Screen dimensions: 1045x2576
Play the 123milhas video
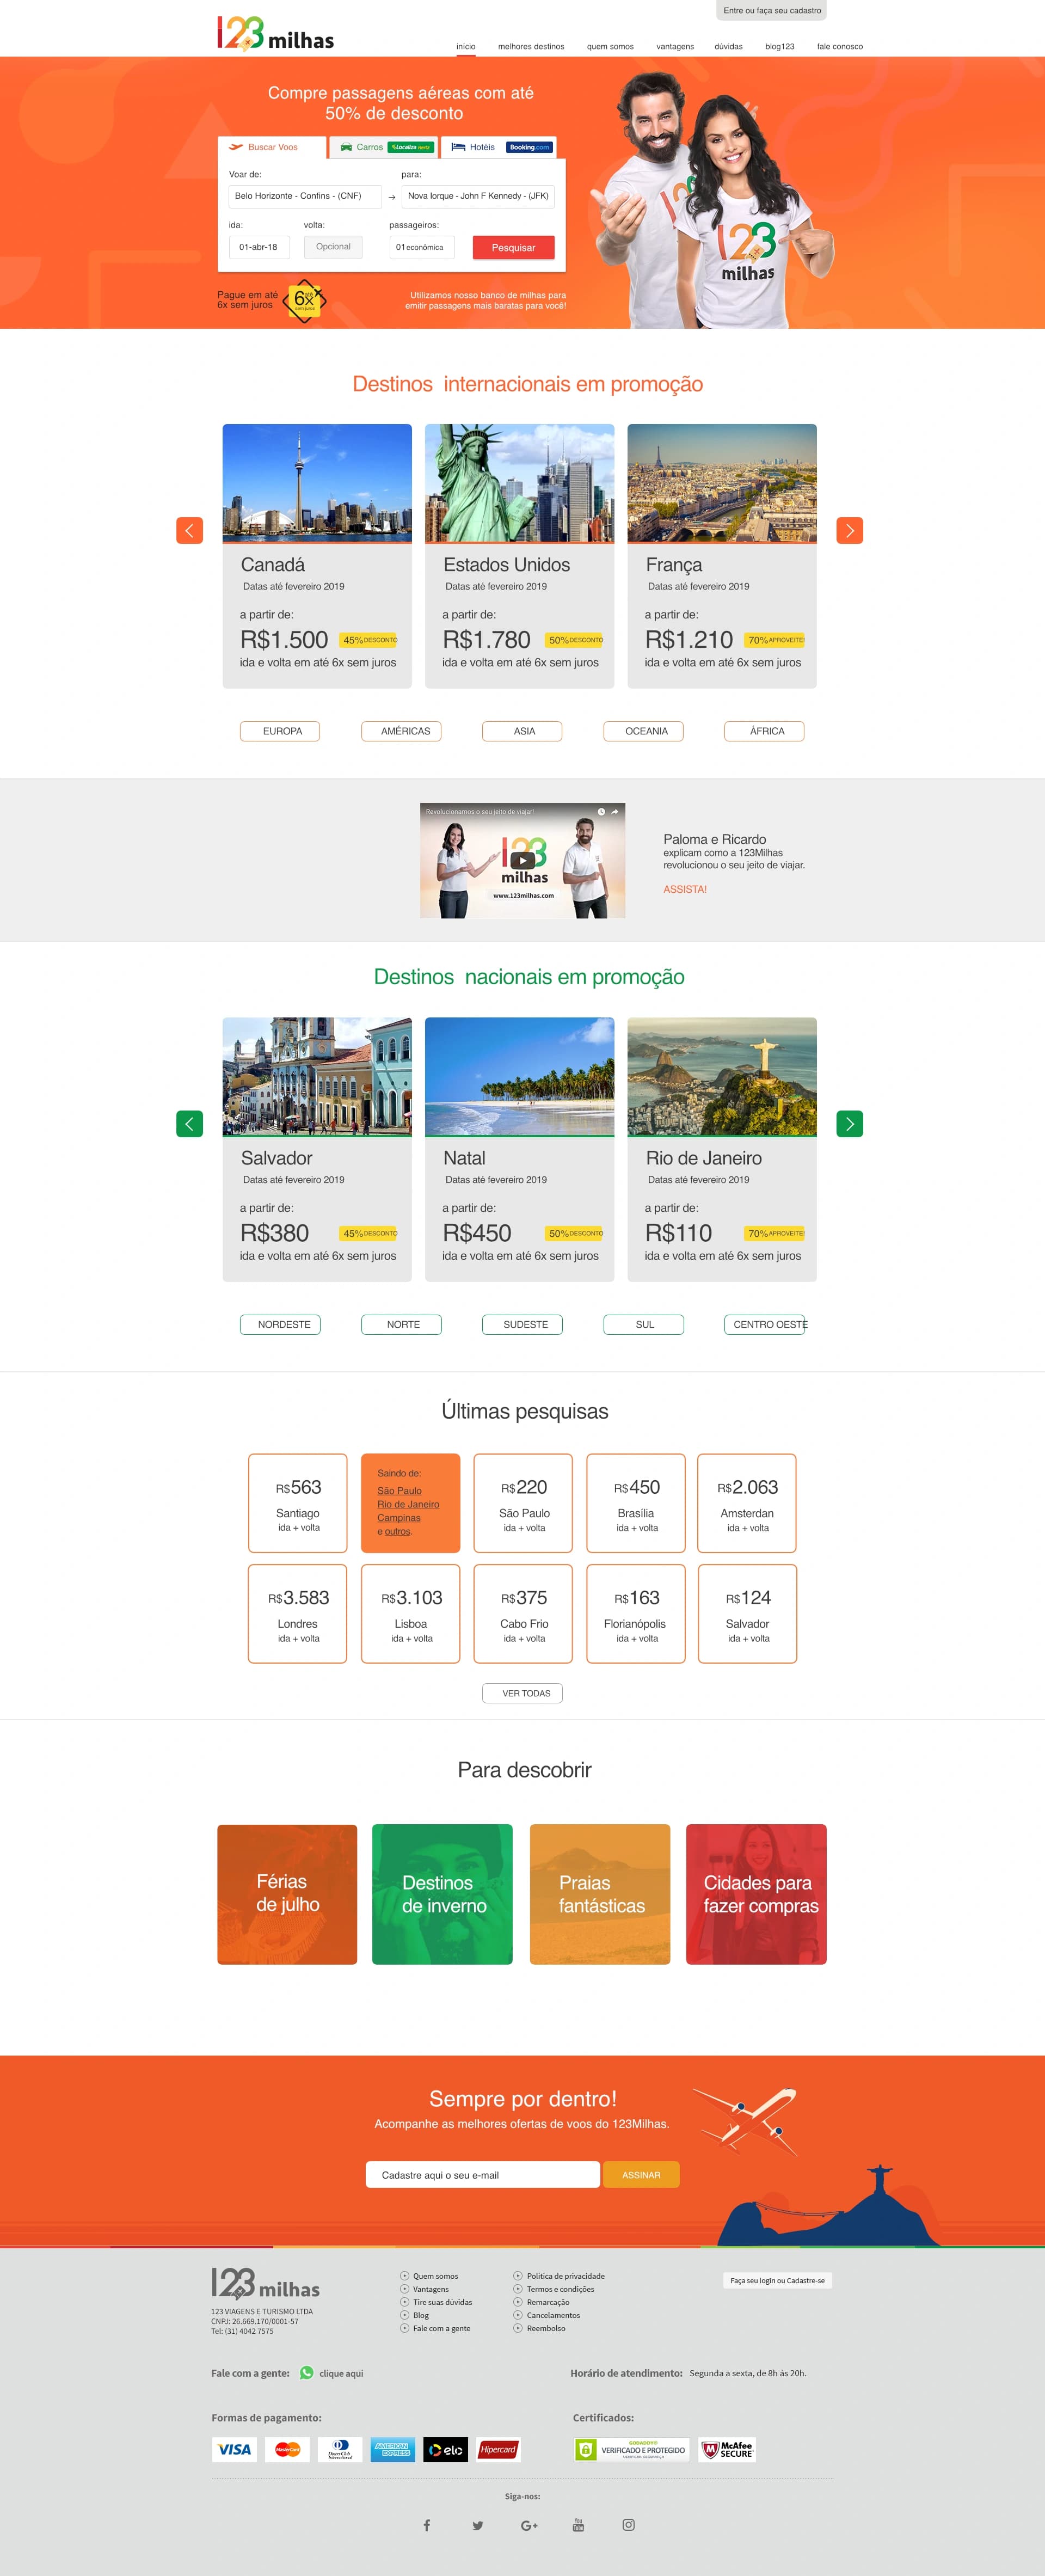click(x=522, y=860)
